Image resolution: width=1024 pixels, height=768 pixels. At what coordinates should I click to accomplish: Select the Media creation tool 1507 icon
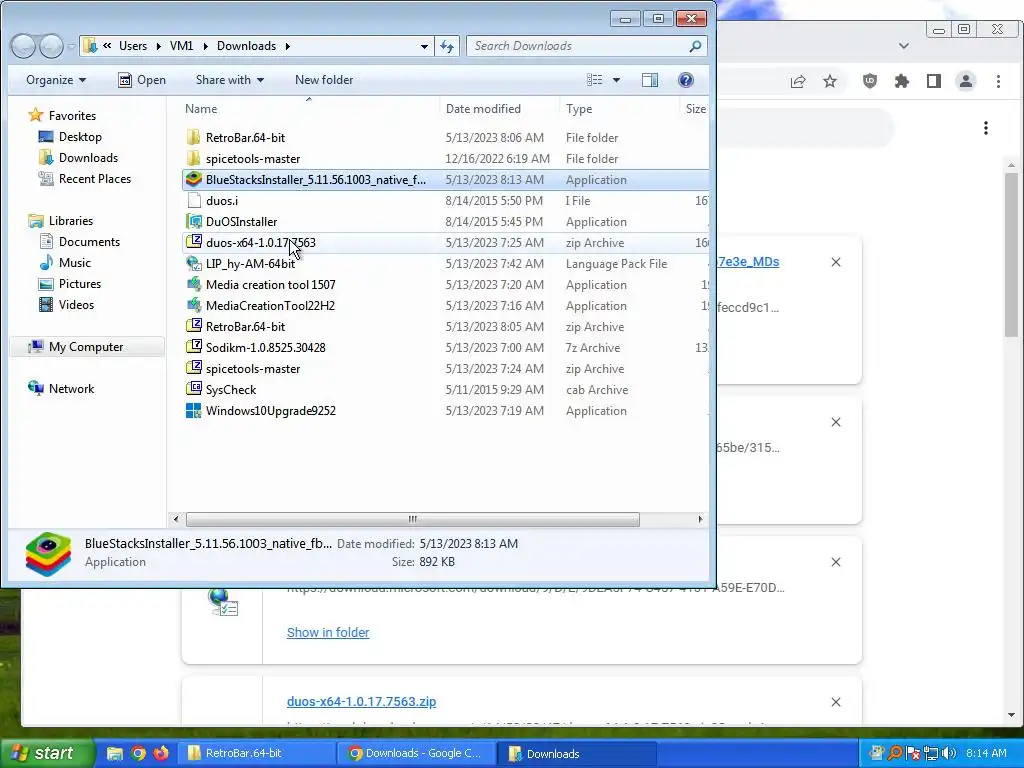pos(193,285)
